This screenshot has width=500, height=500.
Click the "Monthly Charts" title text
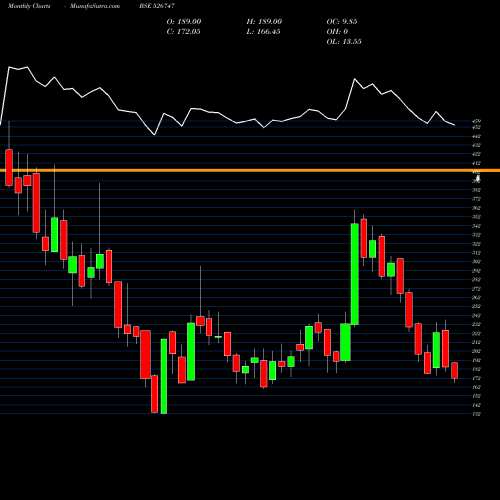(x=29, y=6)
